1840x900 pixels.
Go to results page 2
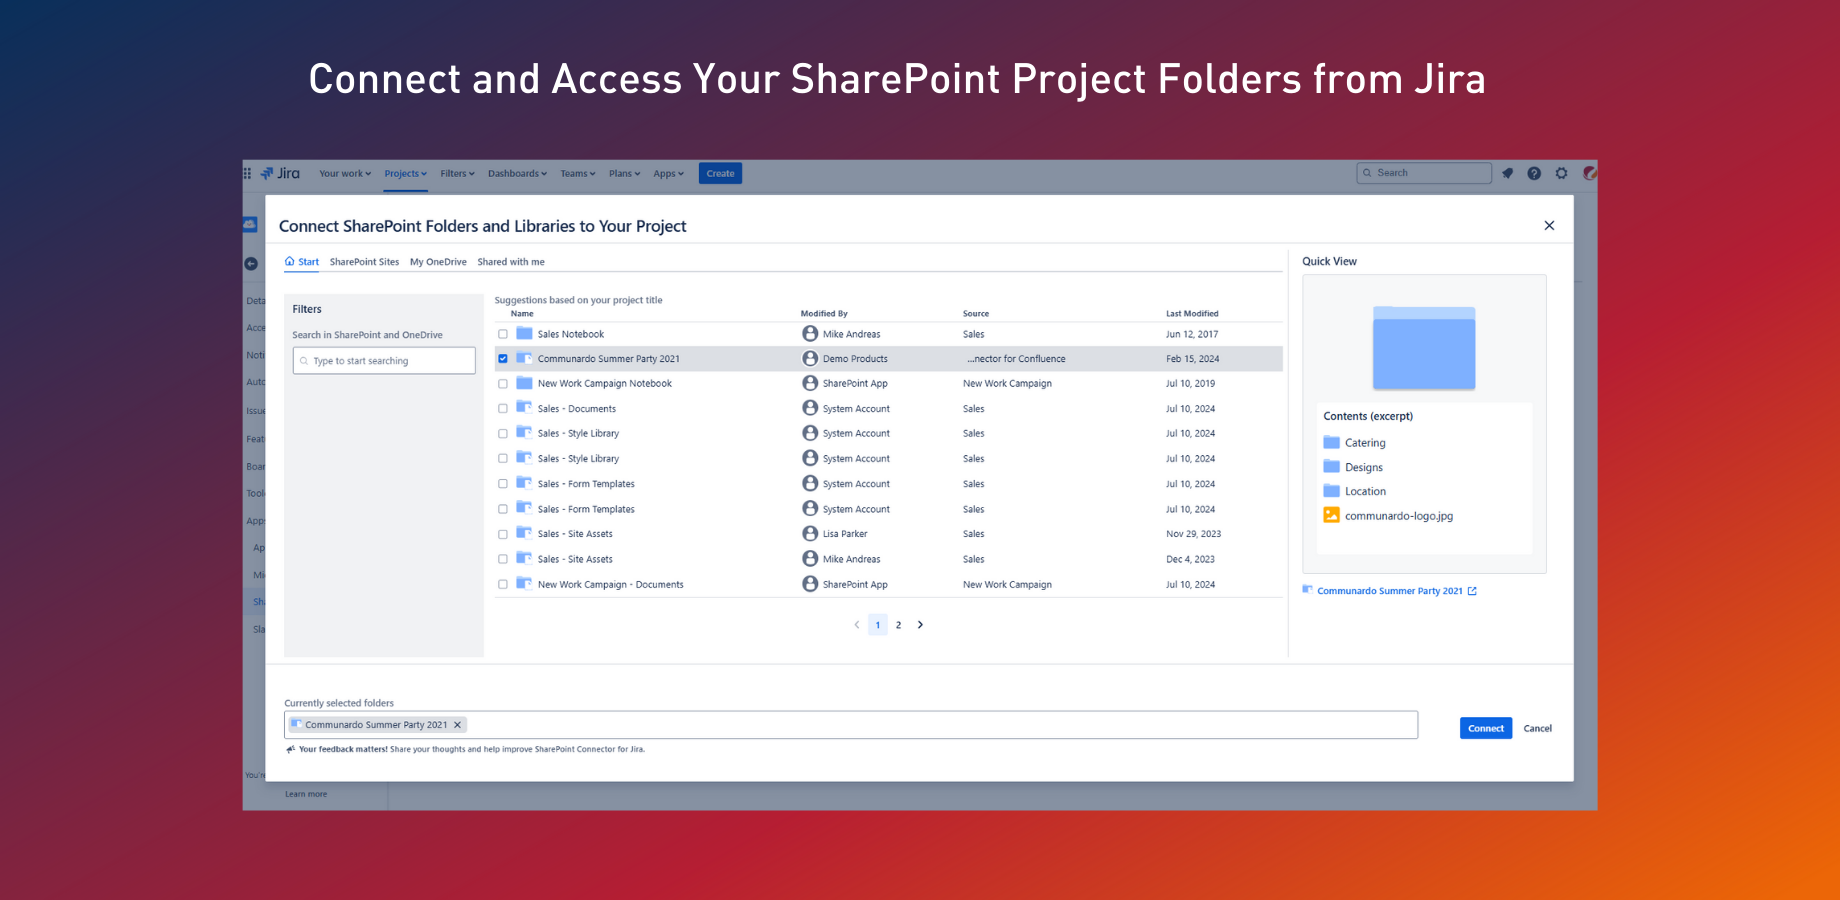click(898, 624)
